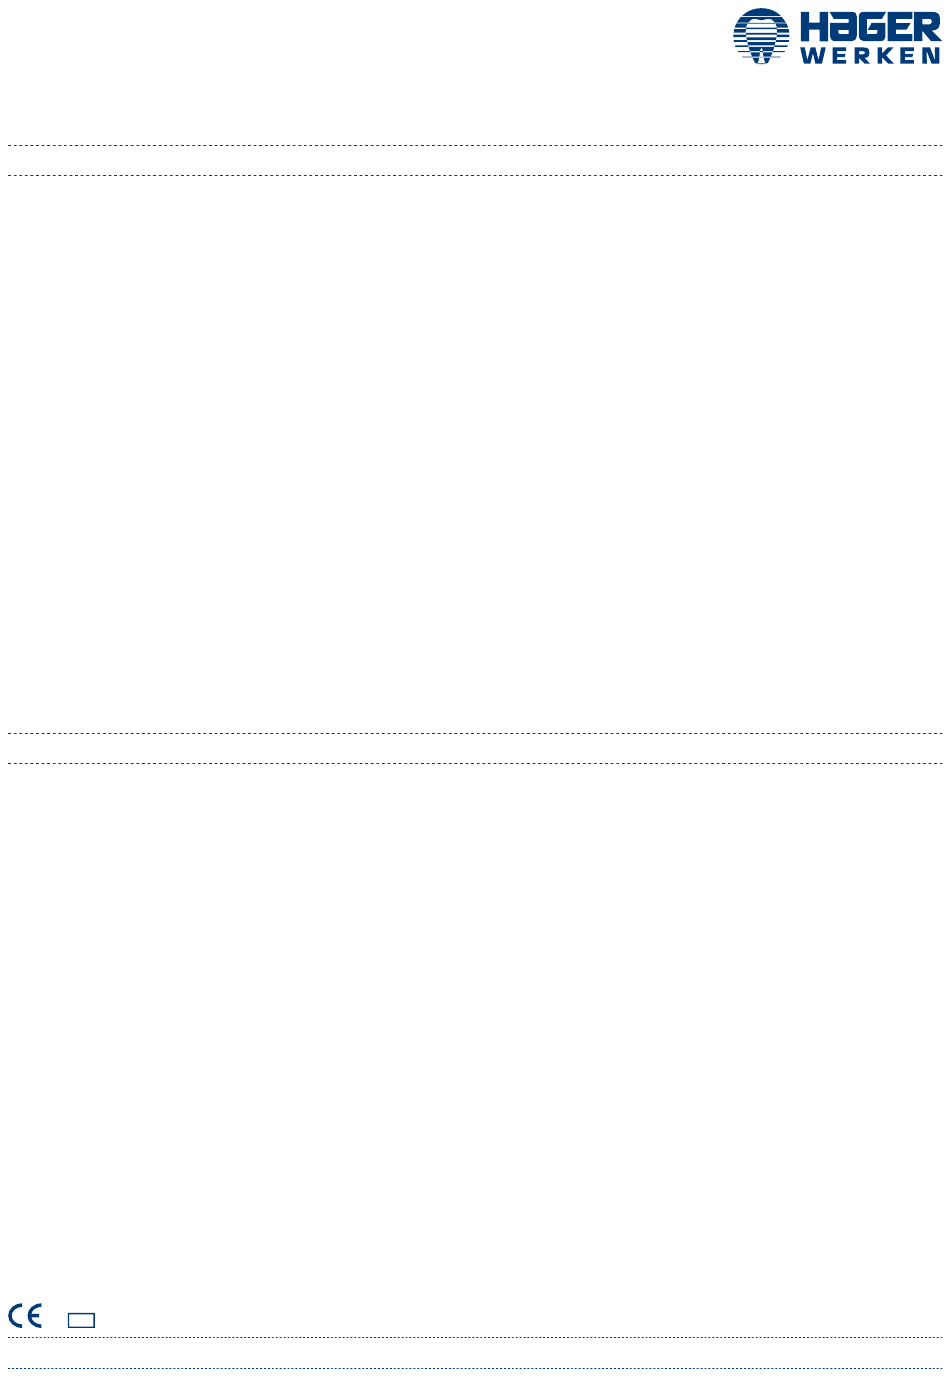This screenshot has height=1378, width=950.
Task: Click the blank band between the bottom dotted lines
Action: [x=475, y=1352]
